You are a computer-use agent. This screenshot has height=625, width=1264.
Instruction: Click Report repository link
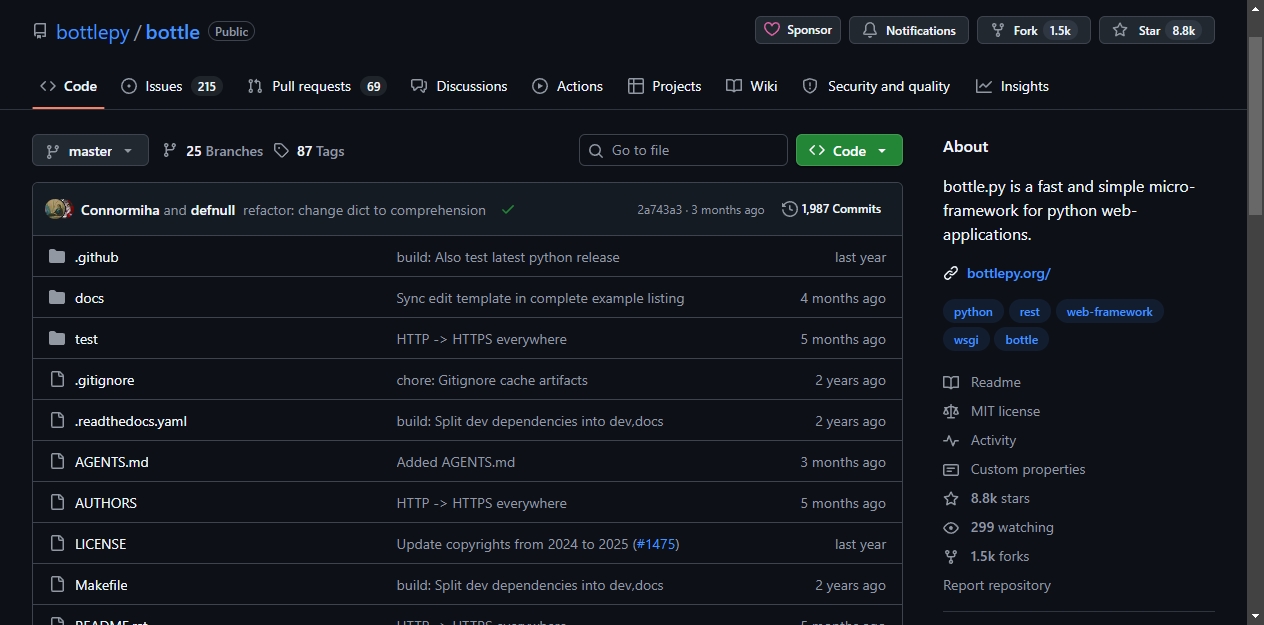997,585
